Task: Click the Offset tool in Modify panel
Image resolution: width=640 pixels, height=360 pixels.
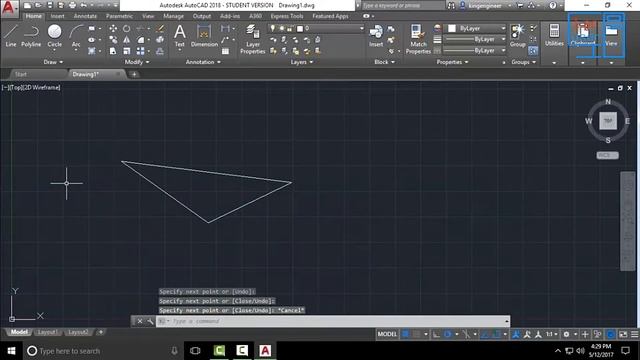Action: (x=160, y=51)
